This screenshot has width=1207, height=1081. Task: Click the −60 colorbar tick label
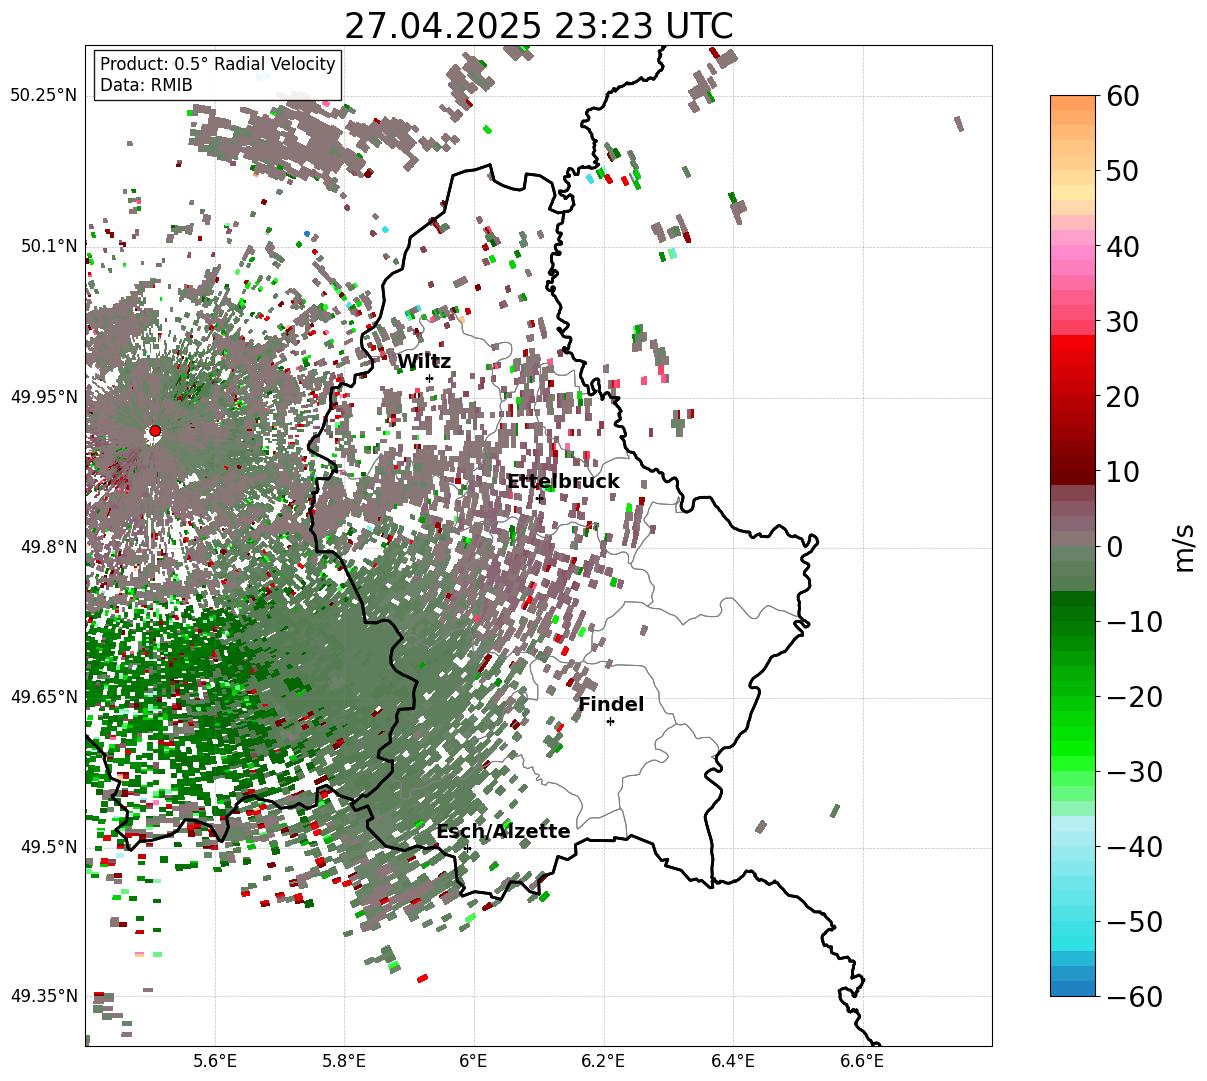pos(1134,997)
